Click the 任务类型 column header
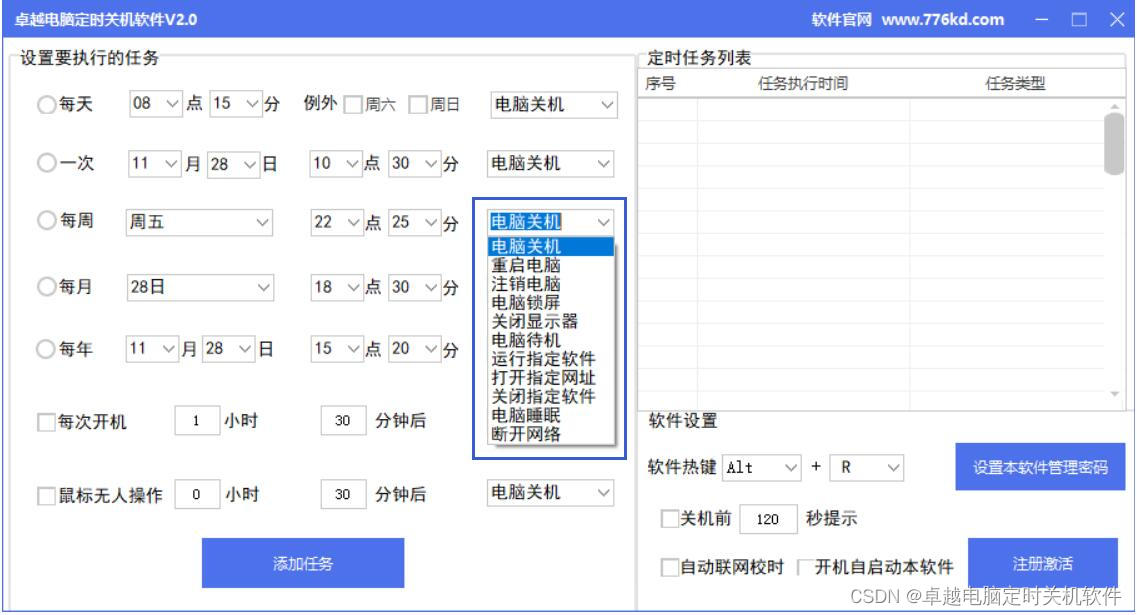 pos(1015,83)
